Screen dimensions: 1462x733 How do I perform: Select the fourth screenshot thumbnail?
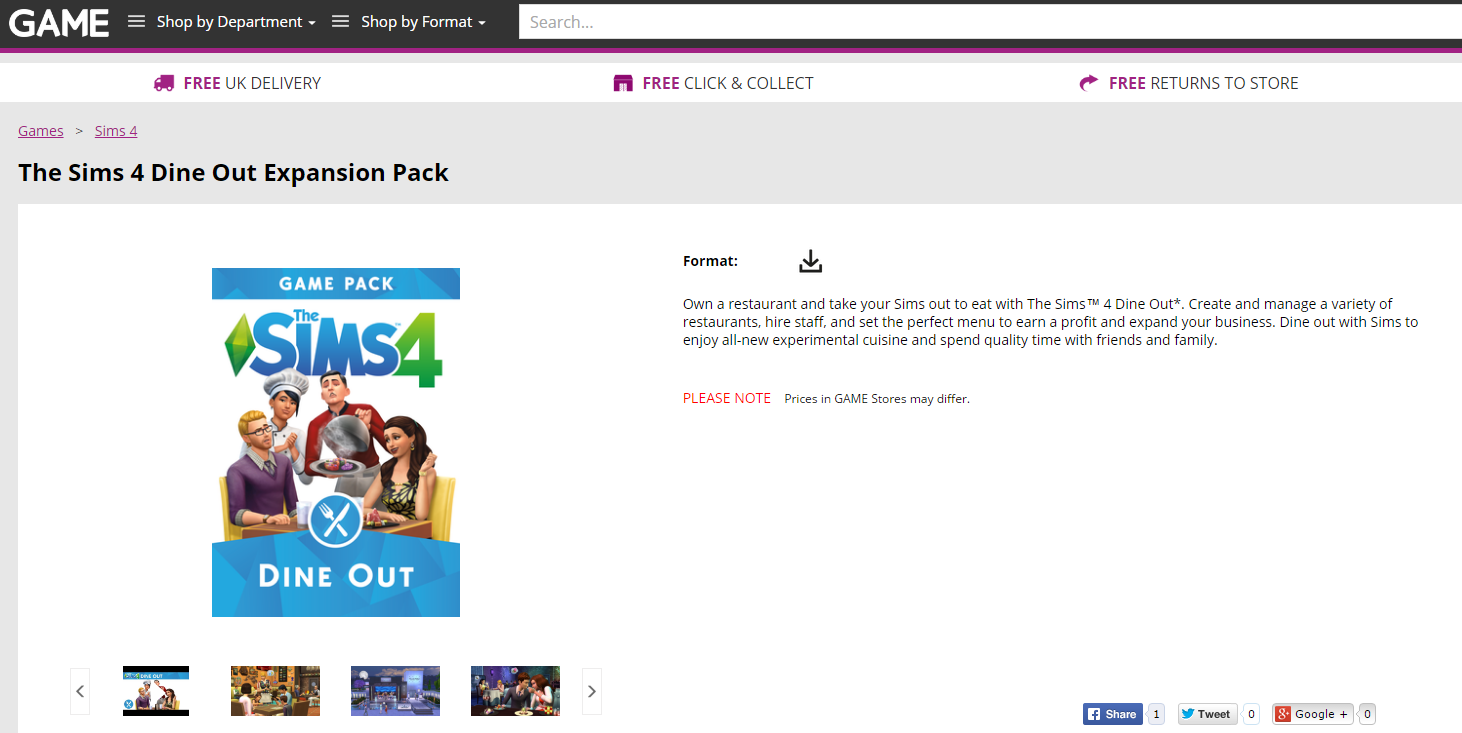pyautogui.click(x=515, y=691)
